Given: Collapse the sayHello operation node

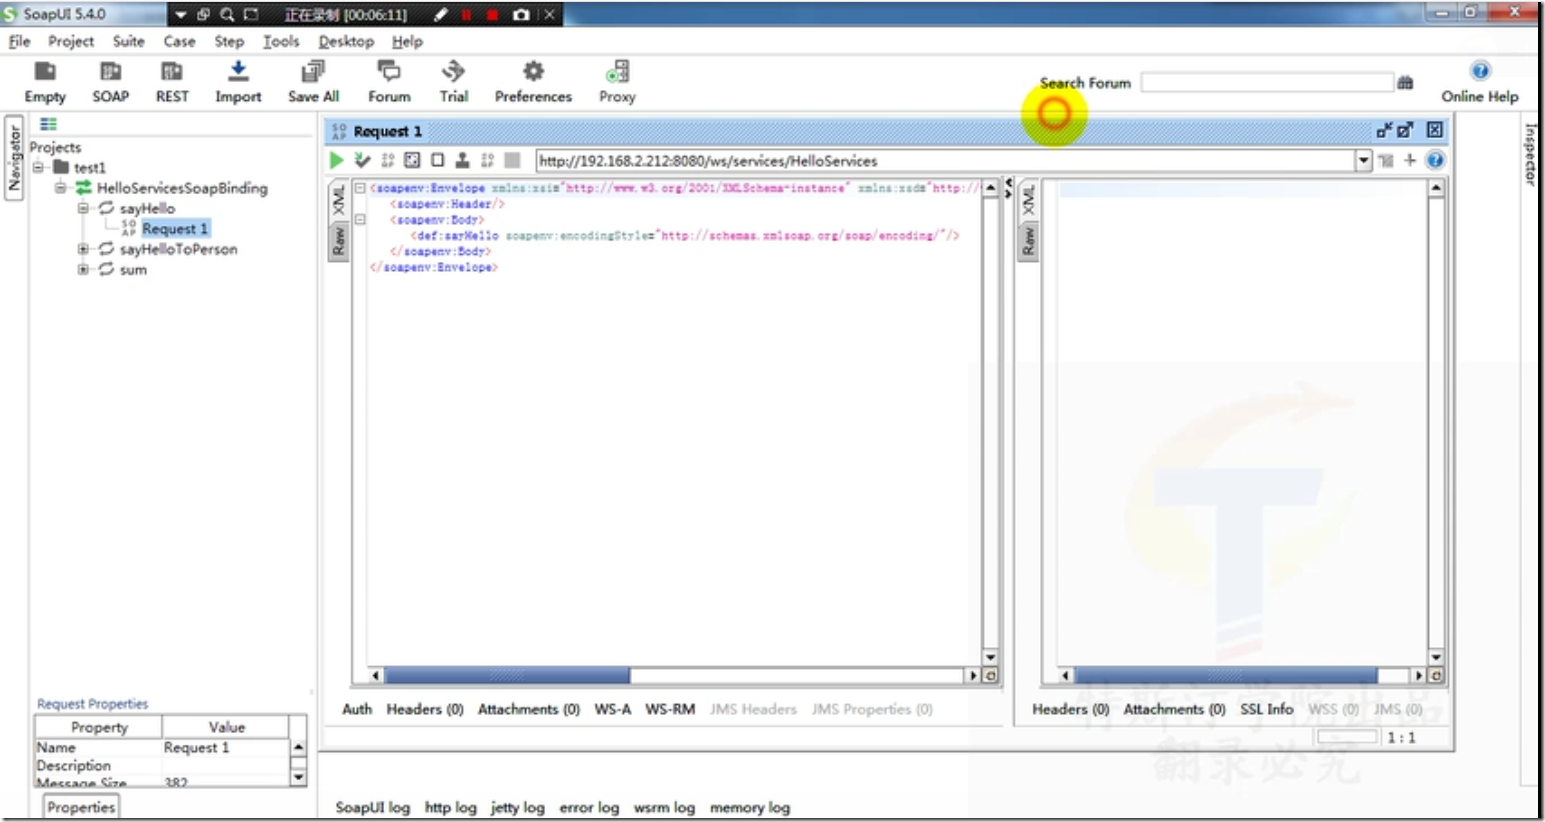Looking at the screenshot, I should coord(83,208).
